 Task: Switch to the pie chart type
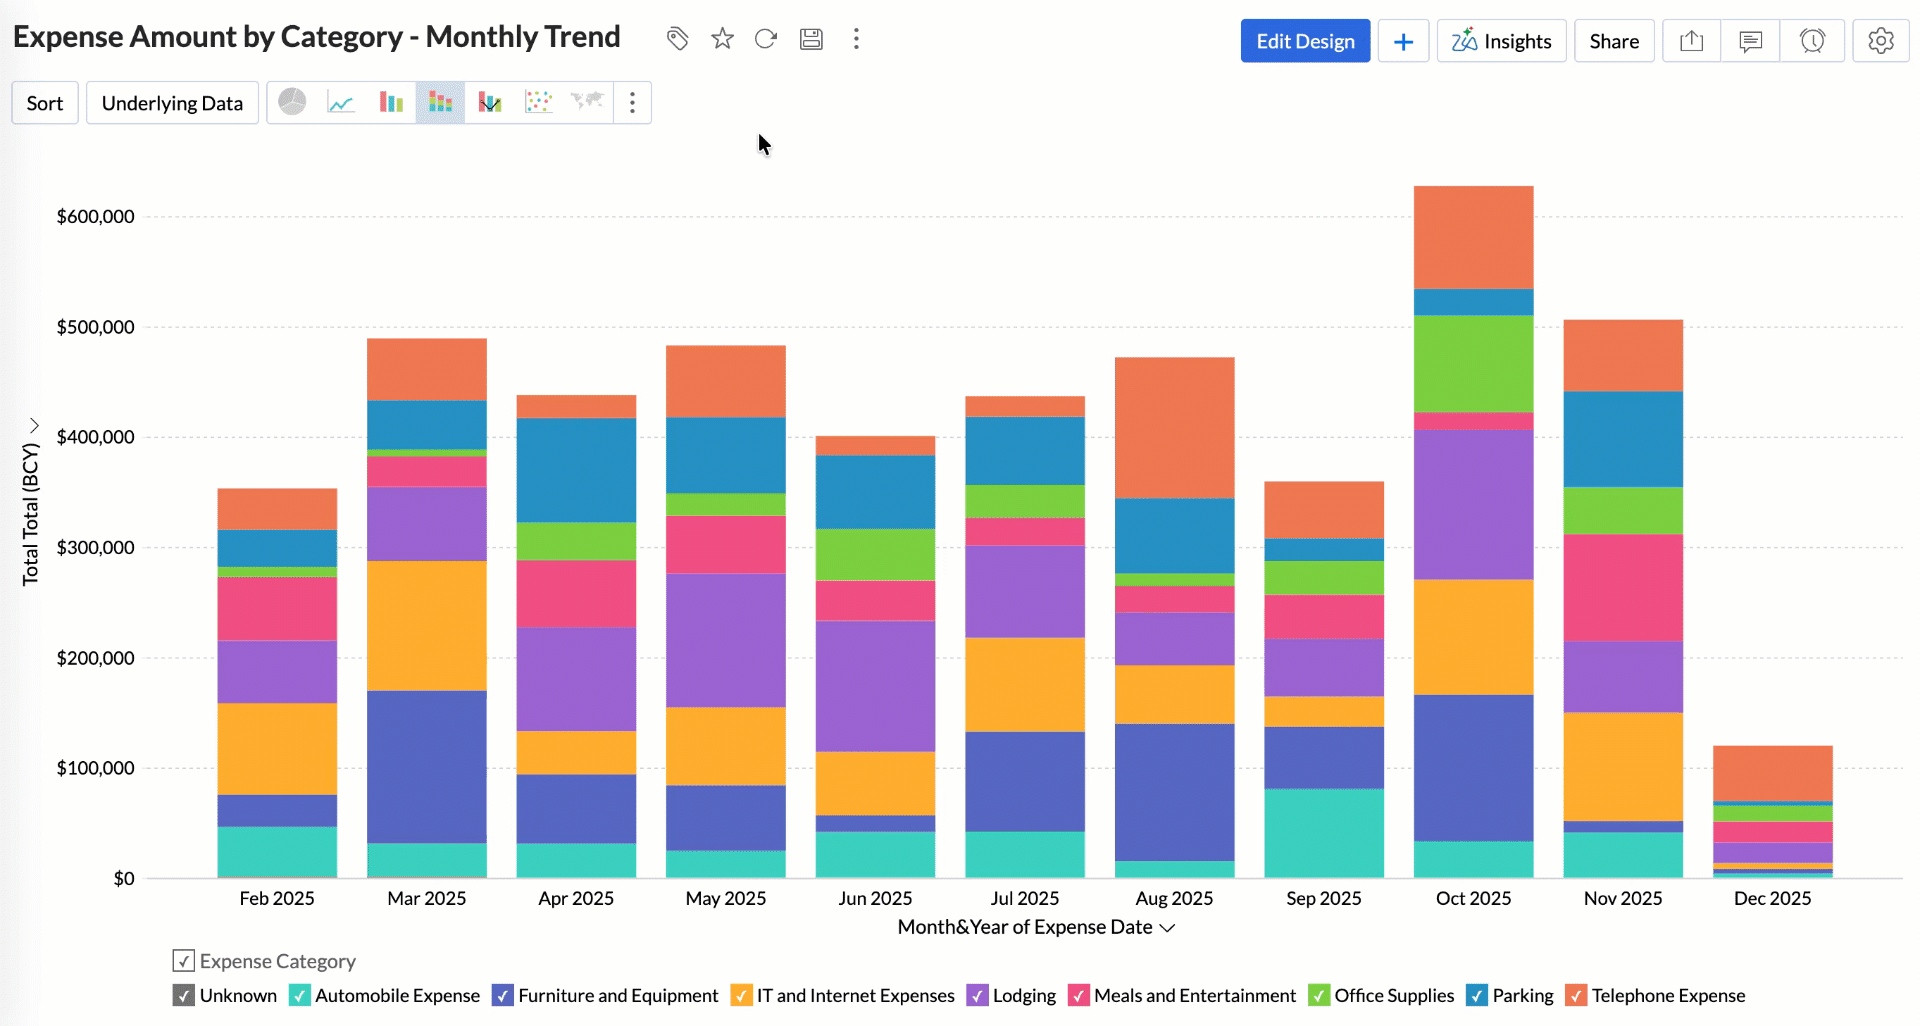292,102
